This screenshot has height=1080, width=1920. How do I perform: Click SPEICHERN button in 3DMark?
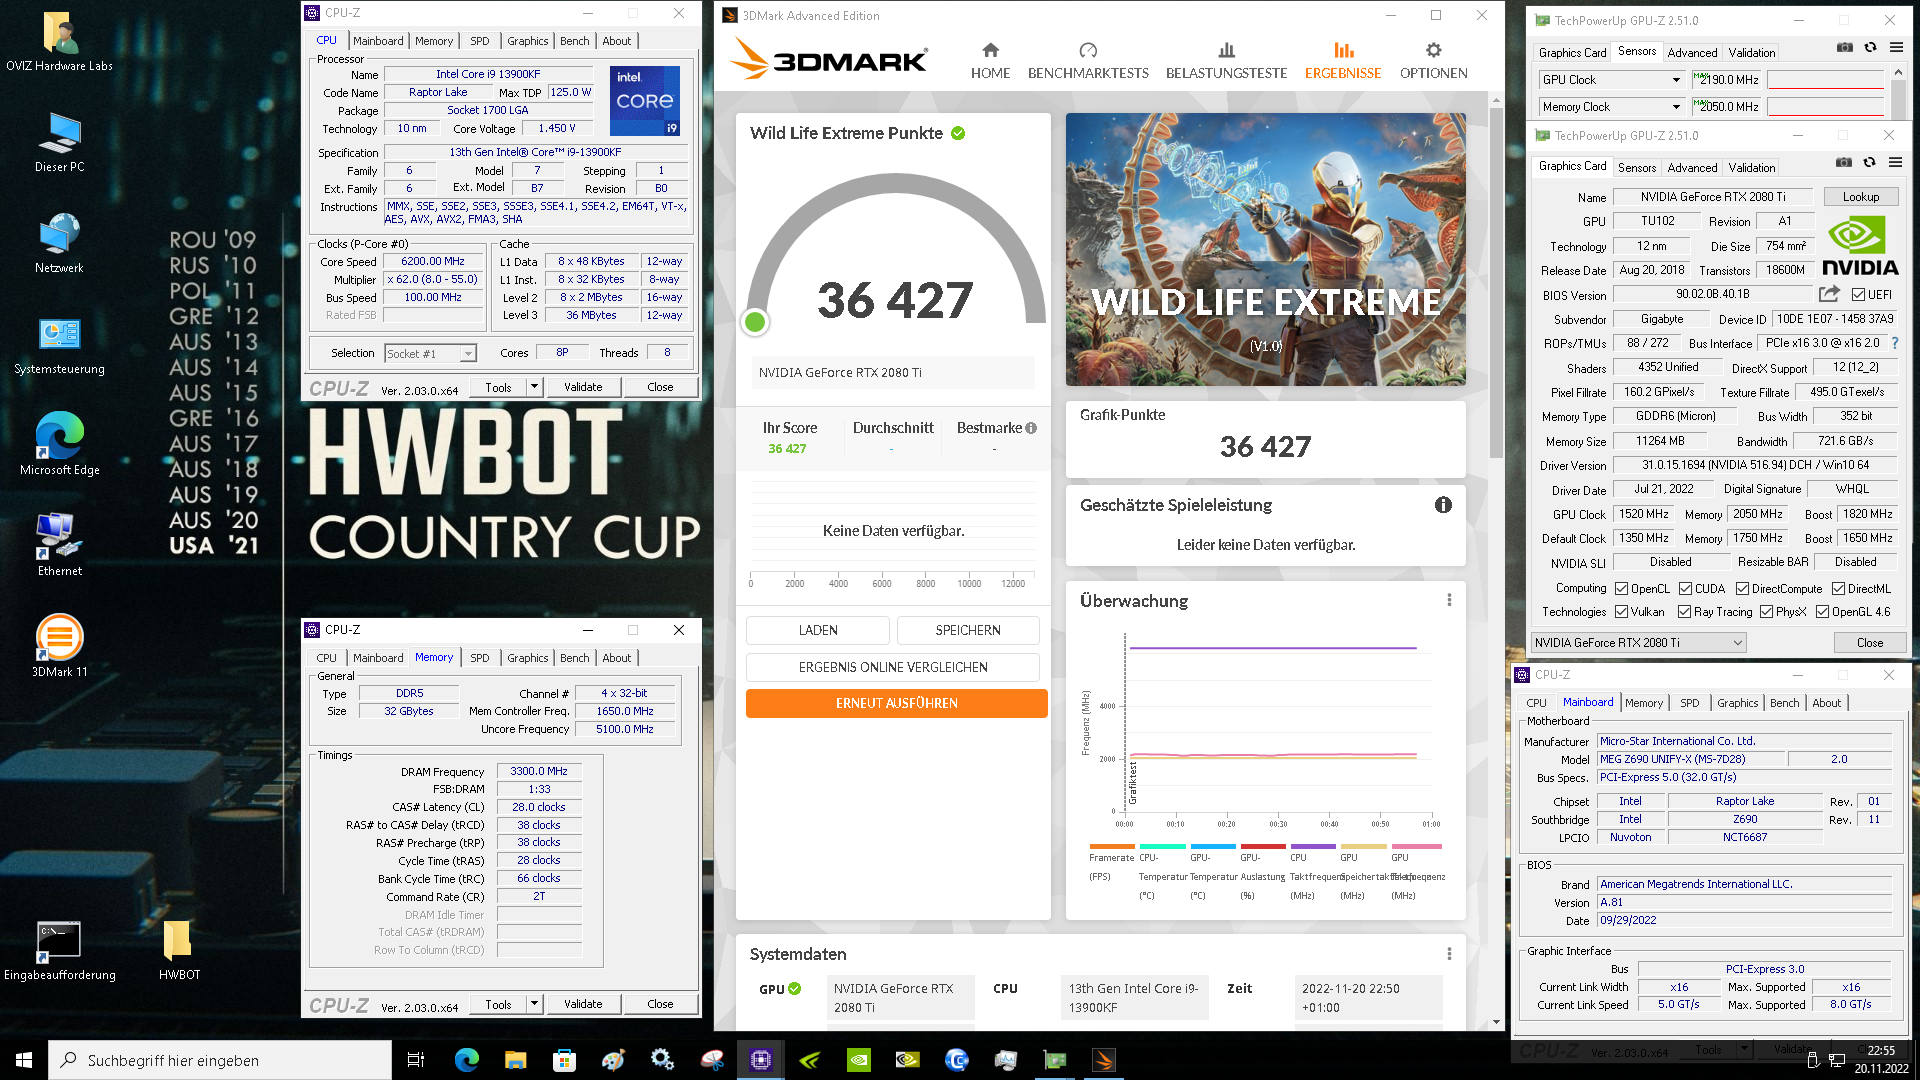[x=968, y=630]
